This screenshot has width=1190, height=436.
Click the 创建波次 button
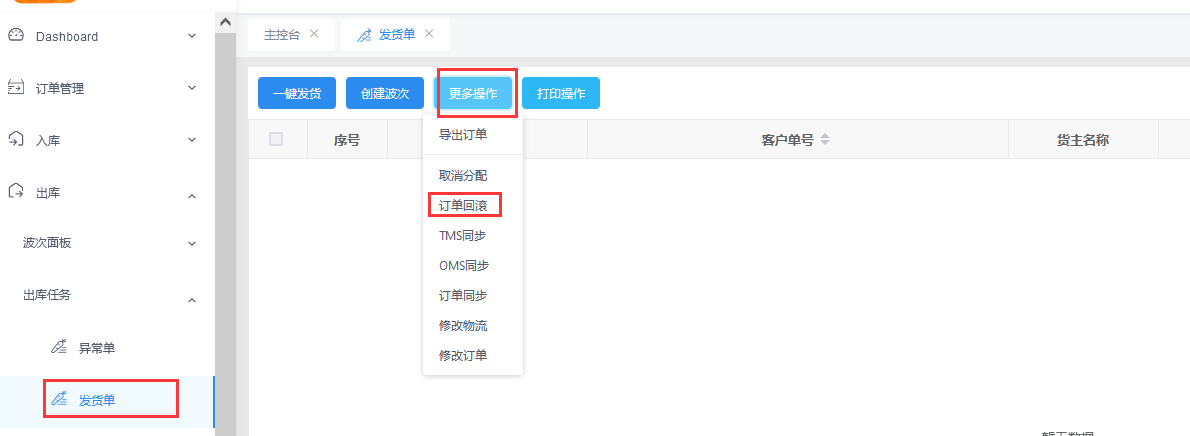(x=385, y=93)
